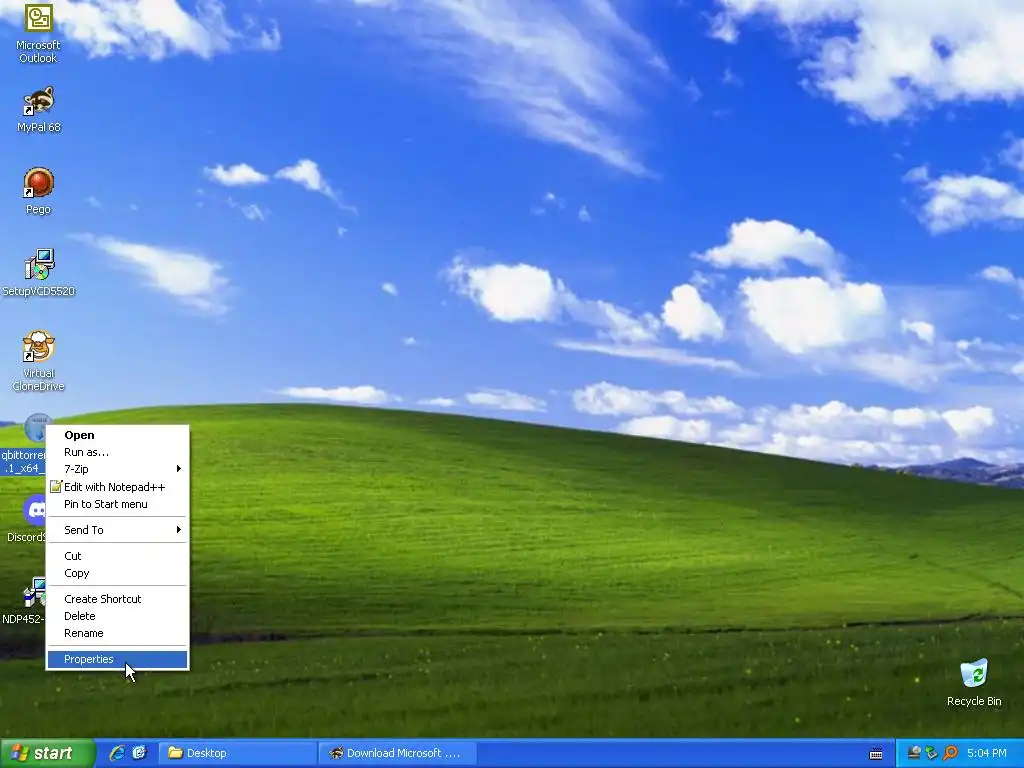Choose Open from the context menu
The width and height of the screenshot is (1024, 768).
point(118,435)
